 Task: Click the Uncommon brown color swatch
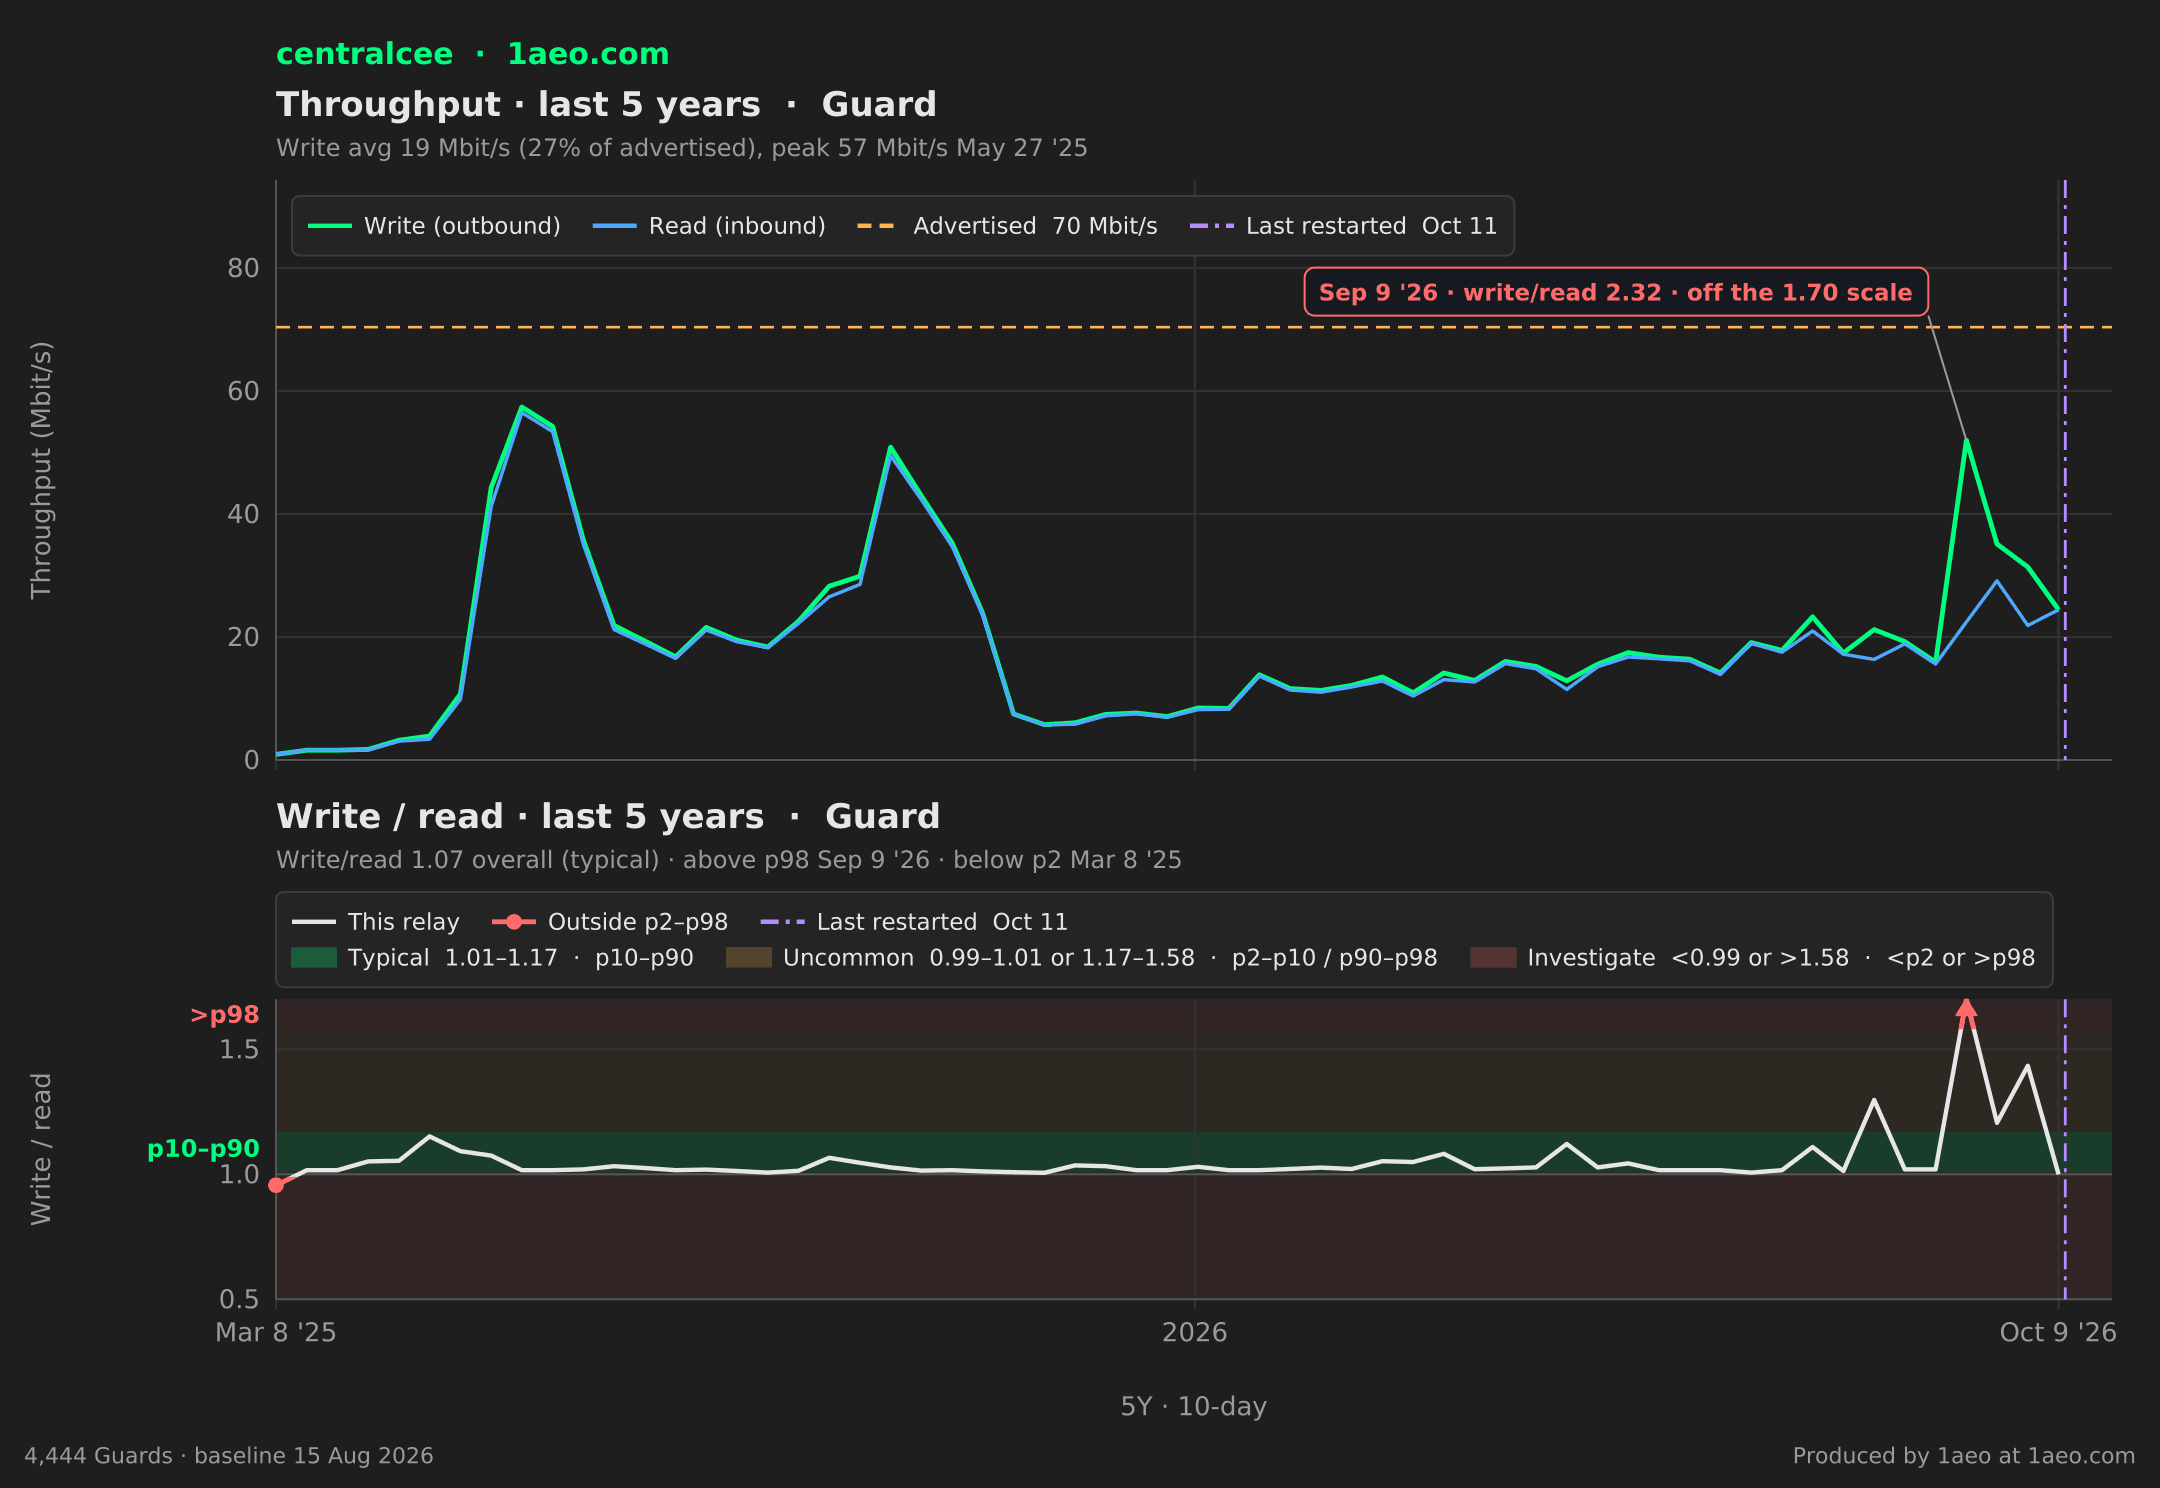pyautogui.click(x=749, y=958)
